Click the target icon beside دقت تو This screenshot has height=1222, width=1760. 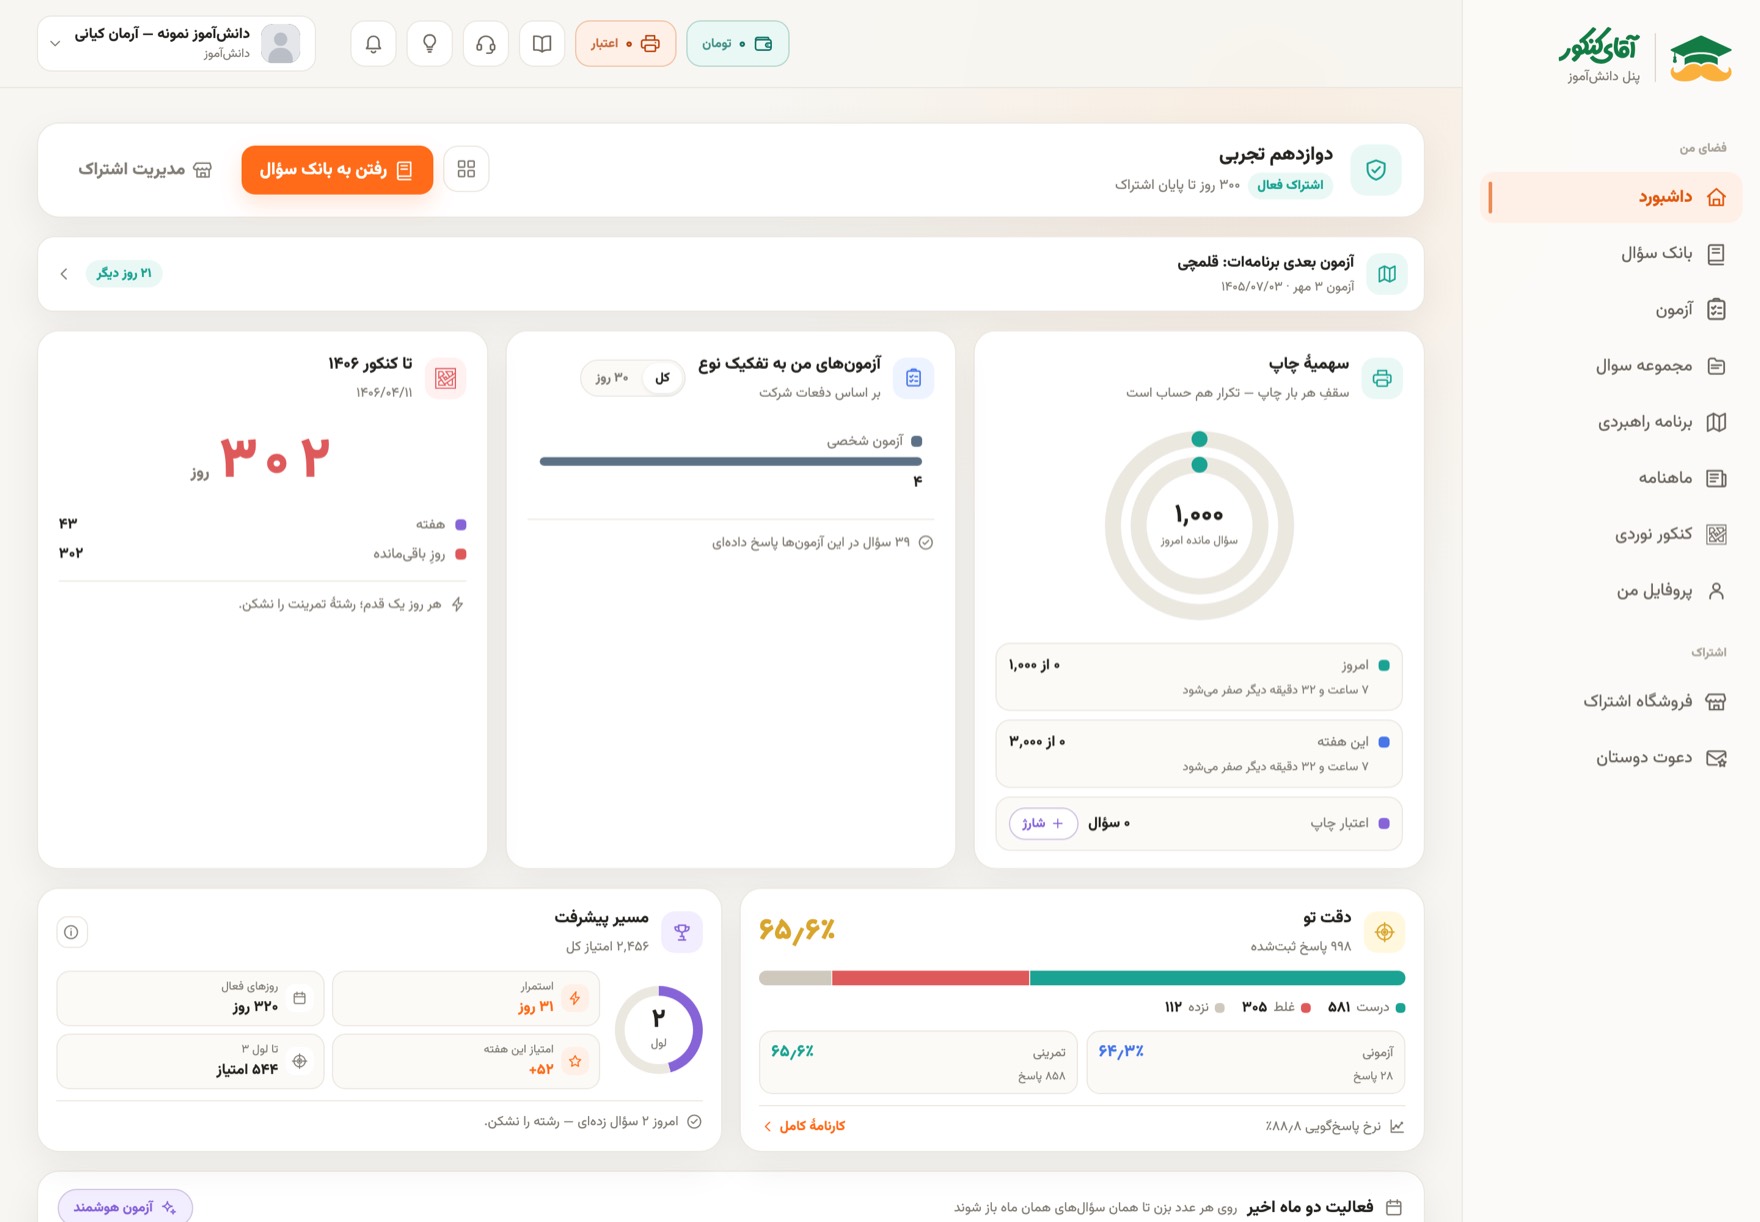[1384, 932]
